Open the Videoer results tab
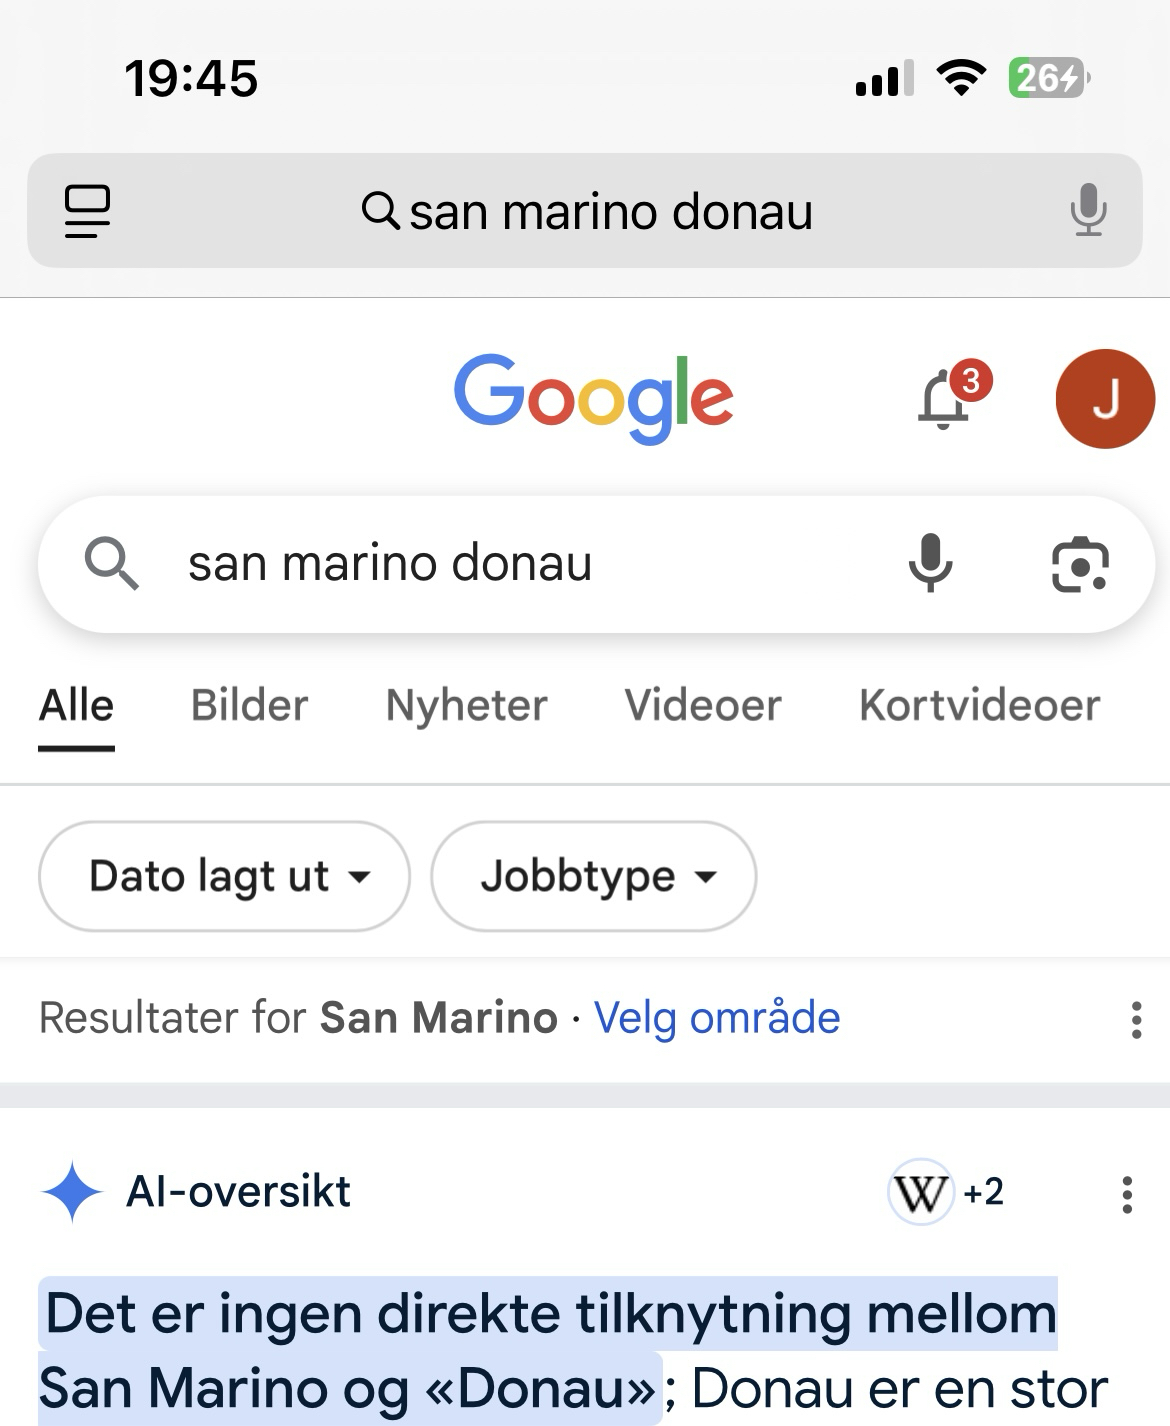 [x=702, y=706]
